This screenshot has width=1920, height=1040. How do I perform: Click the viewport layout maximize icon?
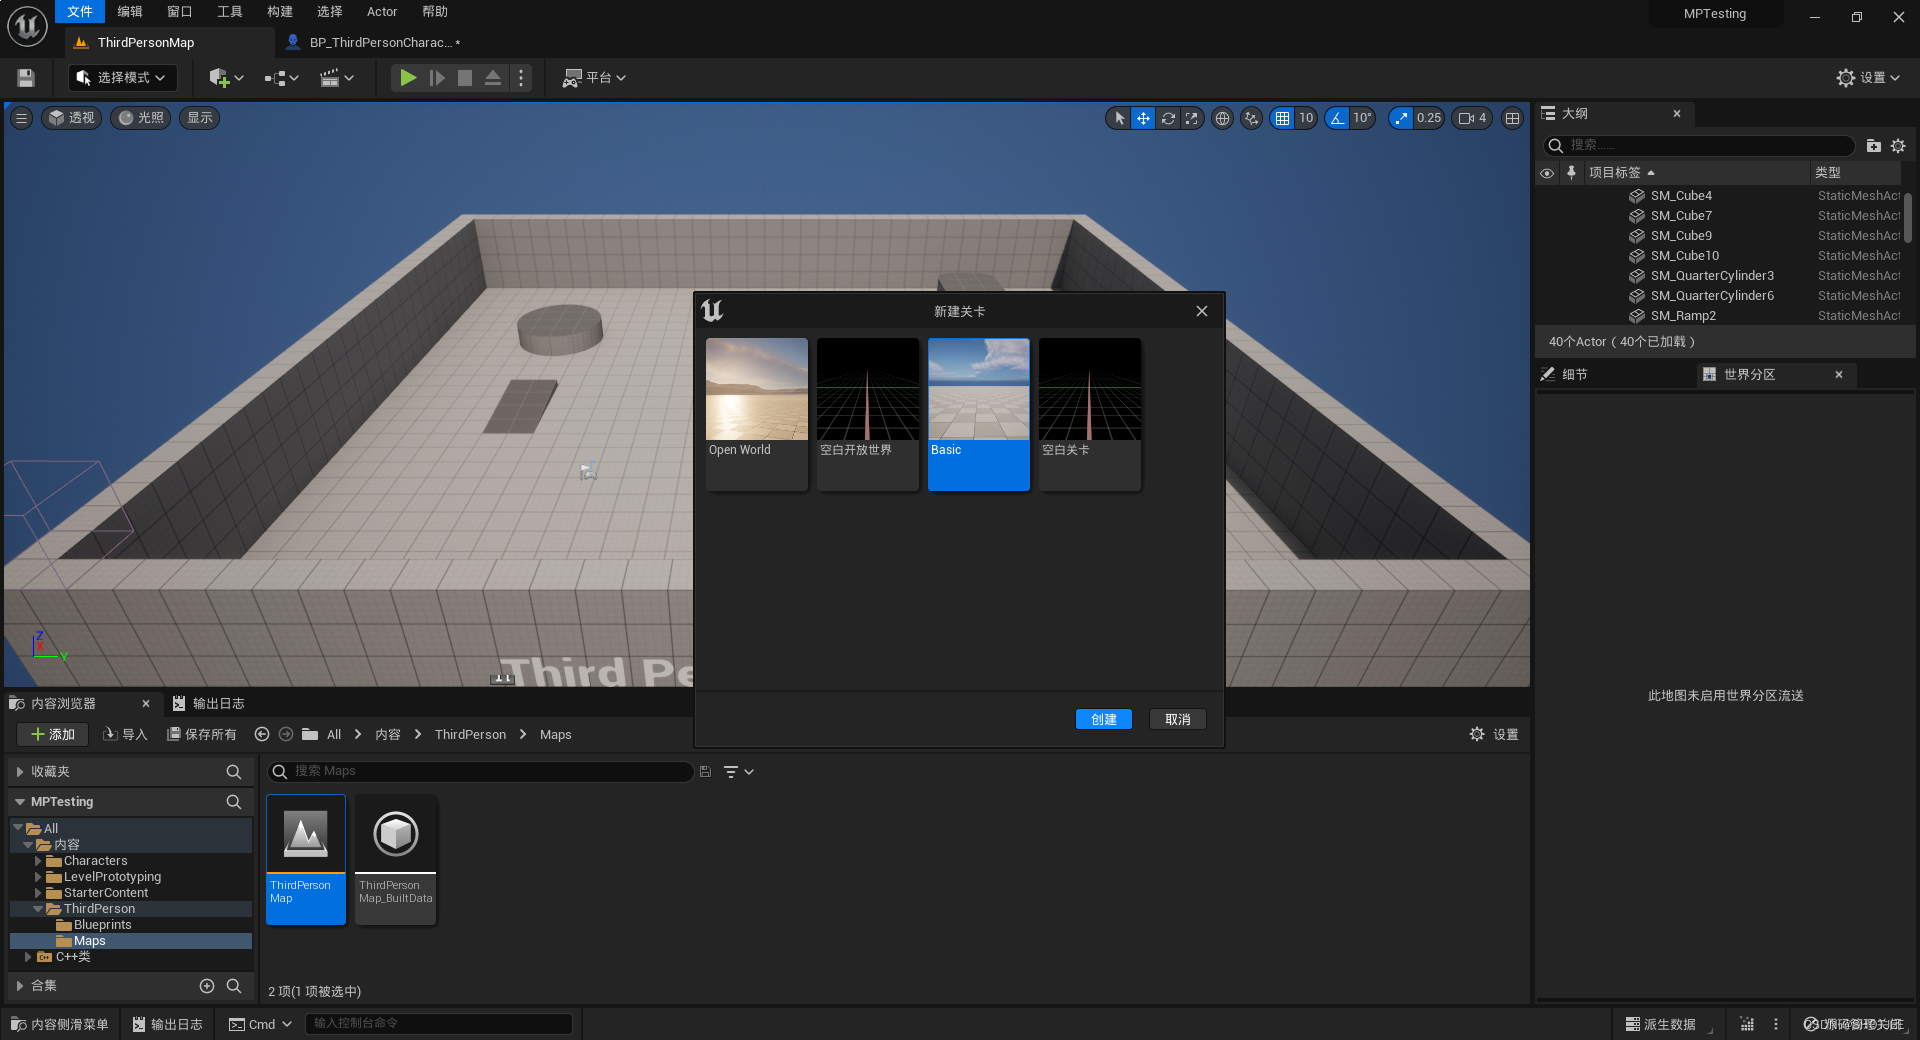pyautogui.click(x=1512, y=118)
